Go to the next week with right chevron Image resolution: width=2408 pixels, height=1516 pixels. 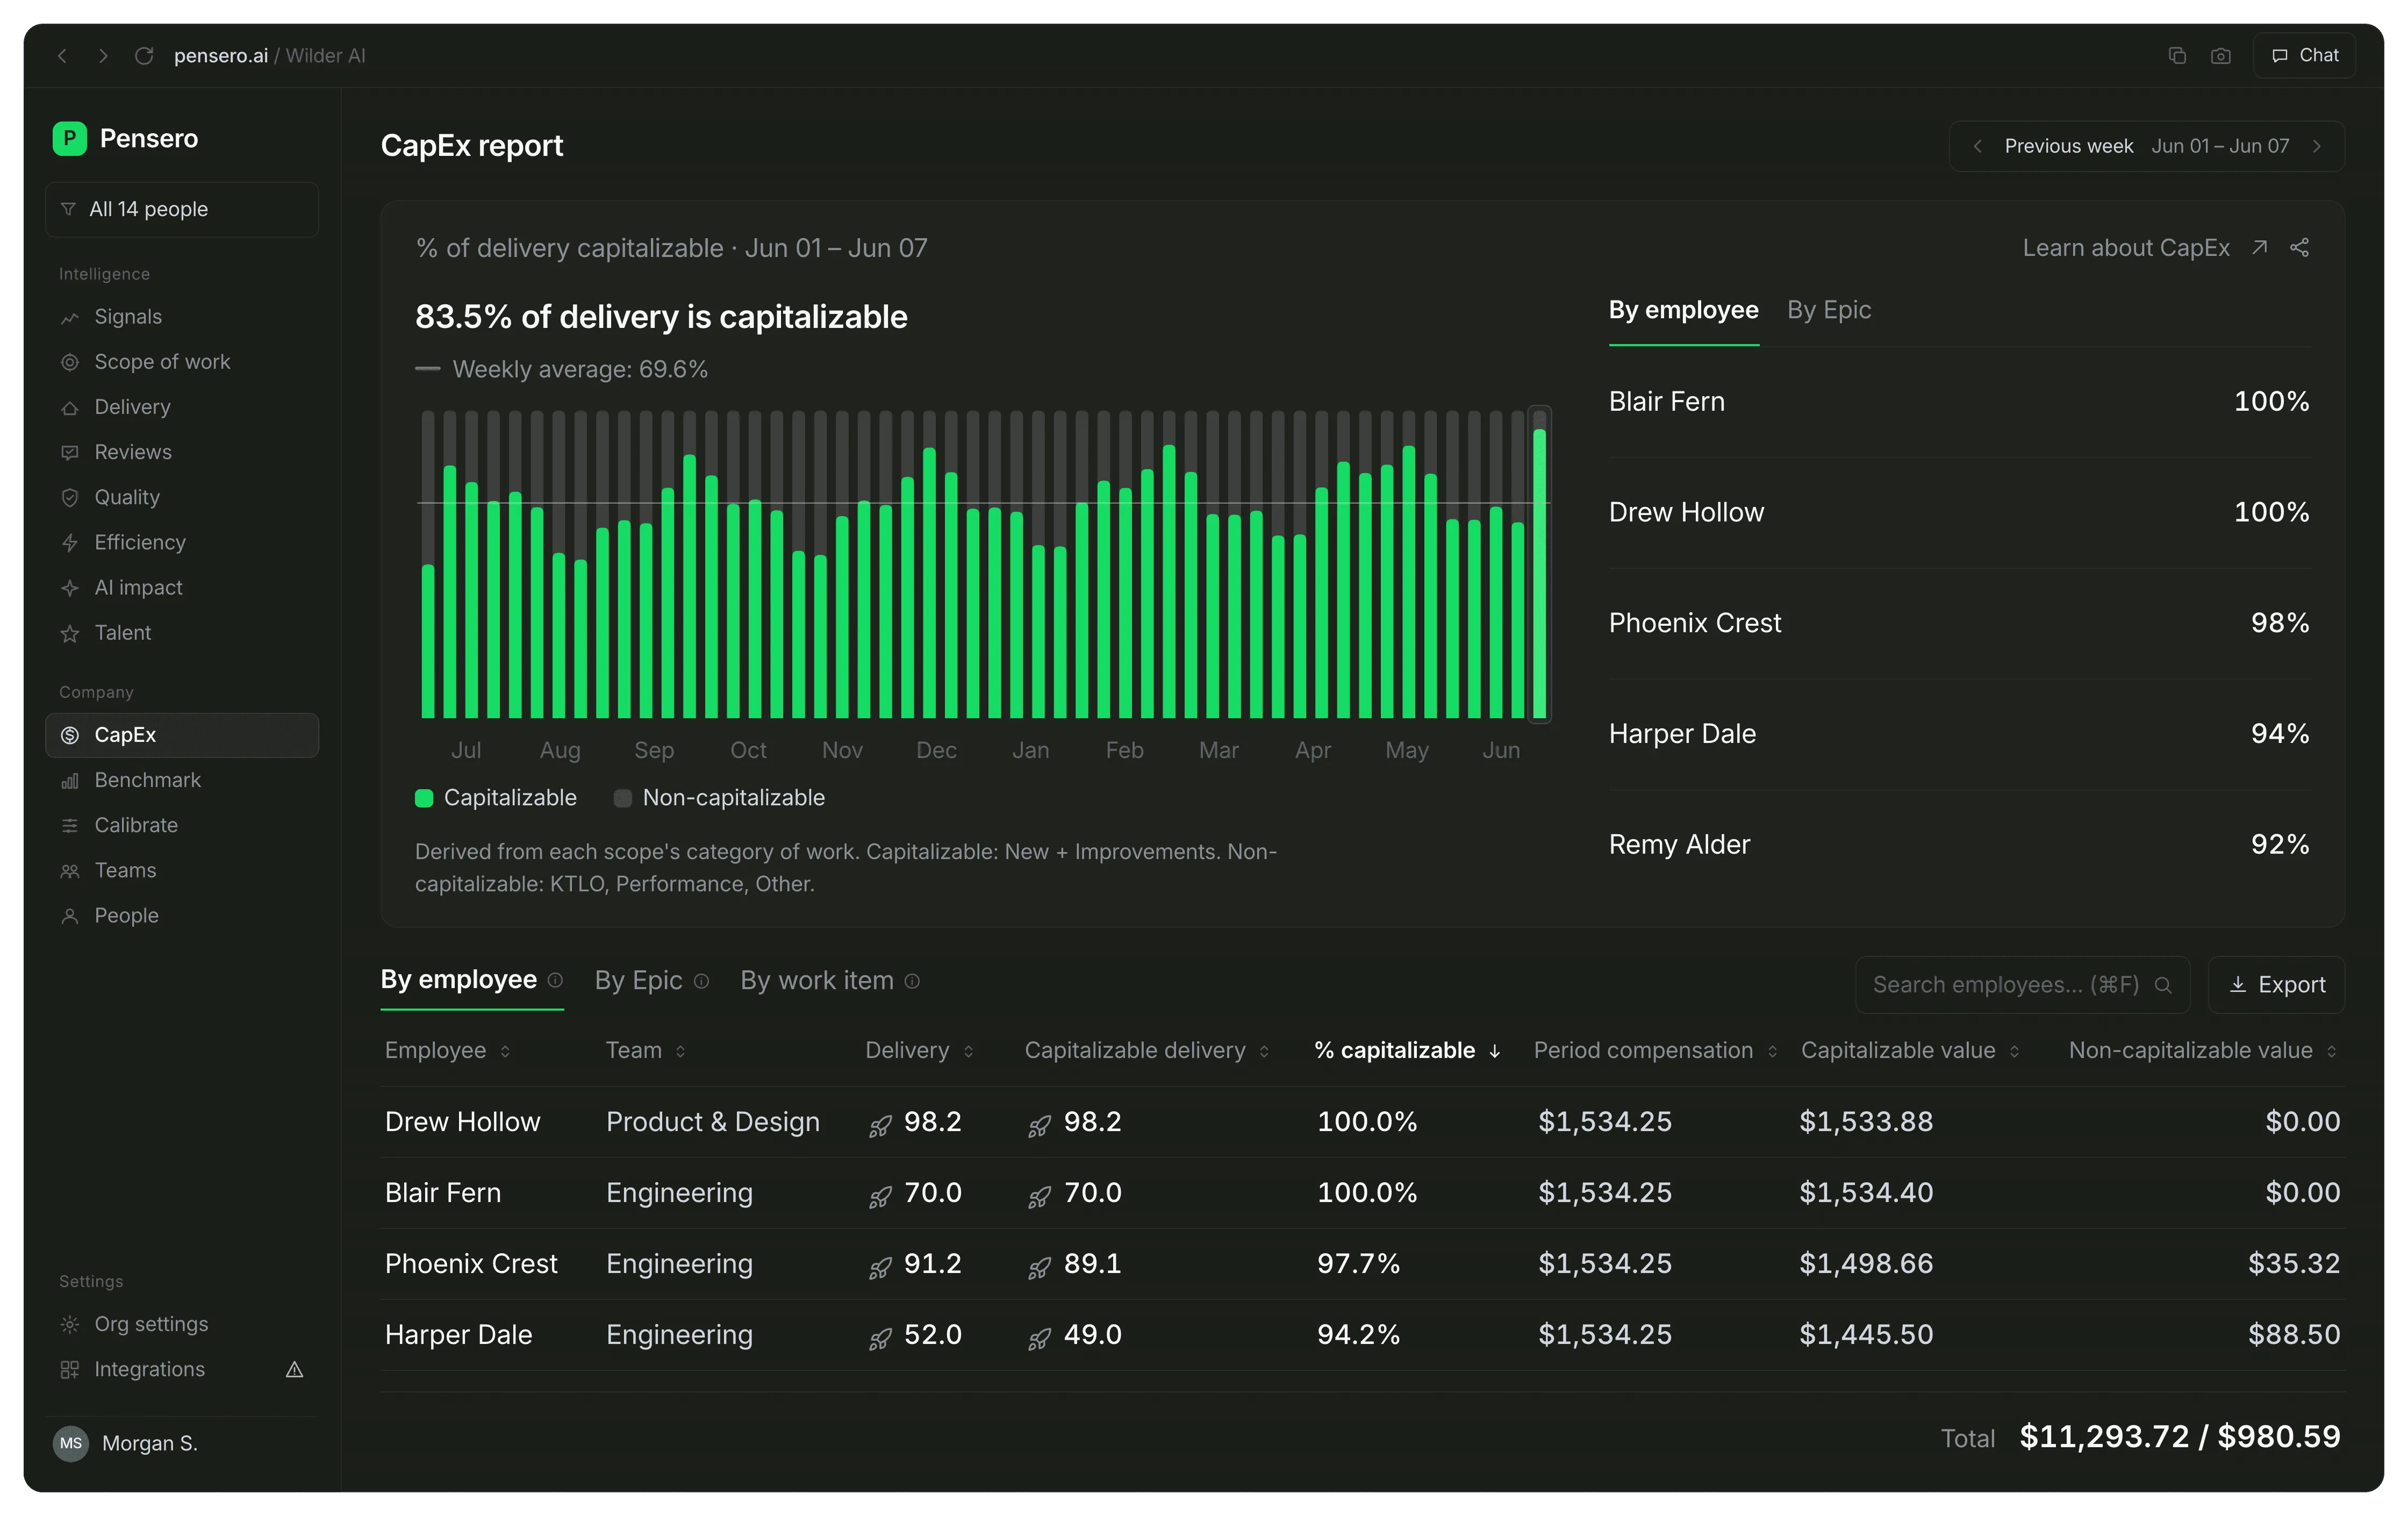click(2317, 146)
